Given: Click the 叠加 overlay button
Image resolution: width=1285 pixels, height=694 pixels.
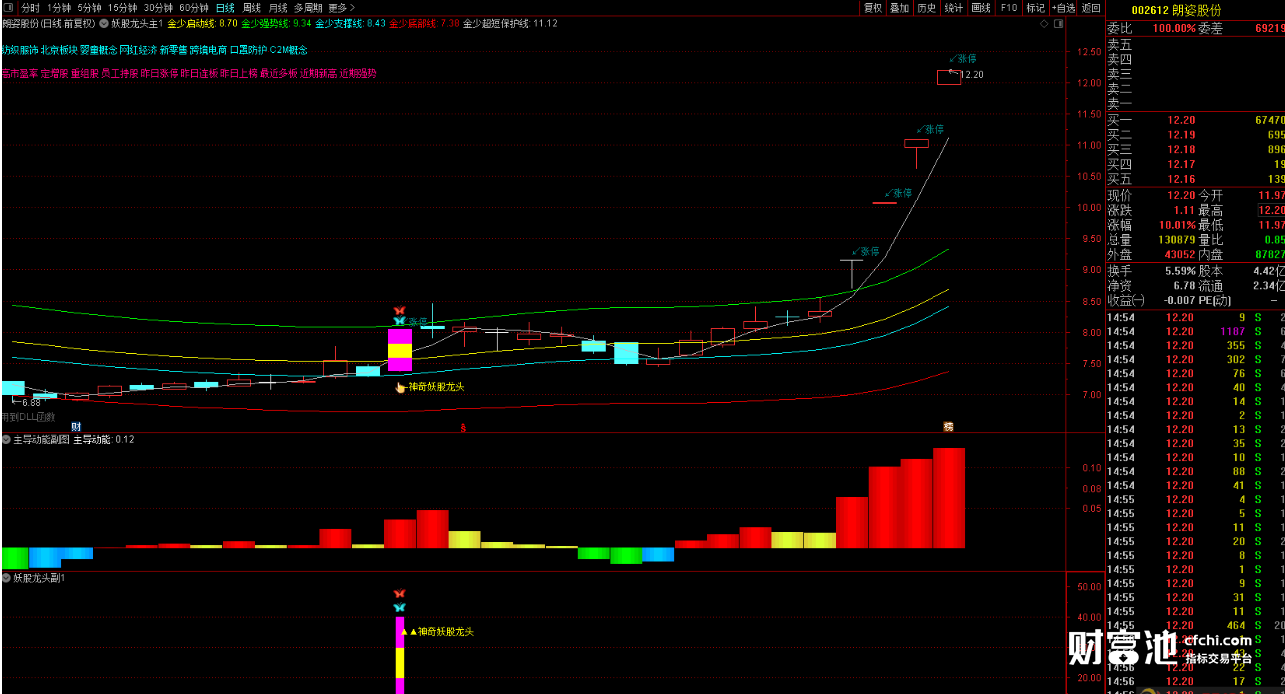Looking at the screenshot, I should coord(900,7).
